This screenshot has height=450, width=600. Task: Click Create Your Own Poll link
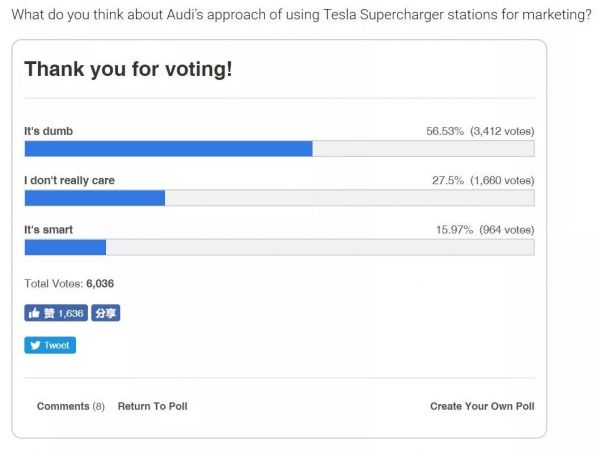482,406
